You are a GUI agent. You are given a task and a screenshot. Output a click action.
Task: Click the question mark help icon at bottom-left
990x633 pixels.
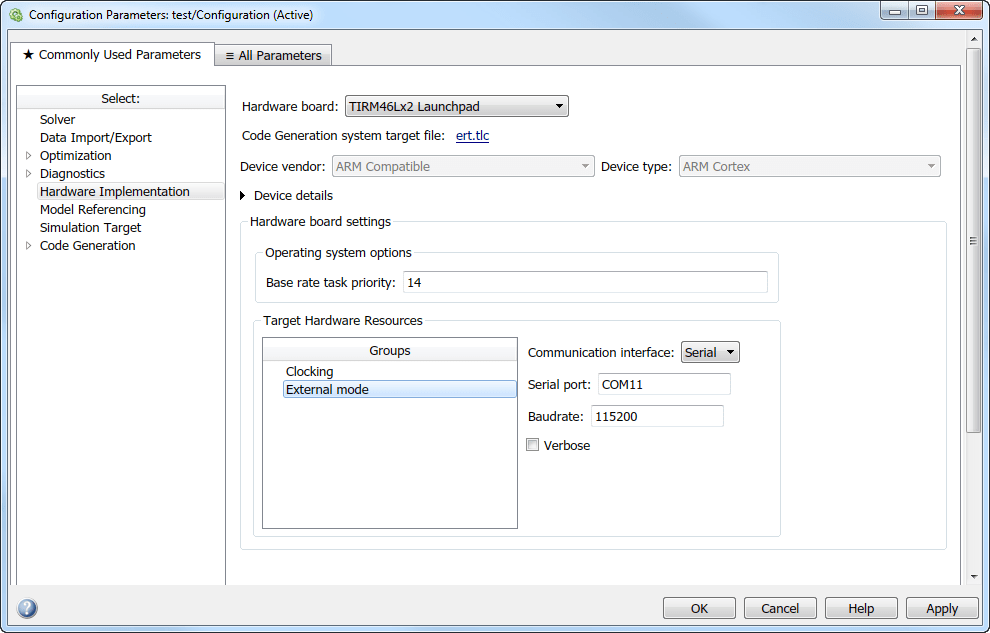(26, 607)
